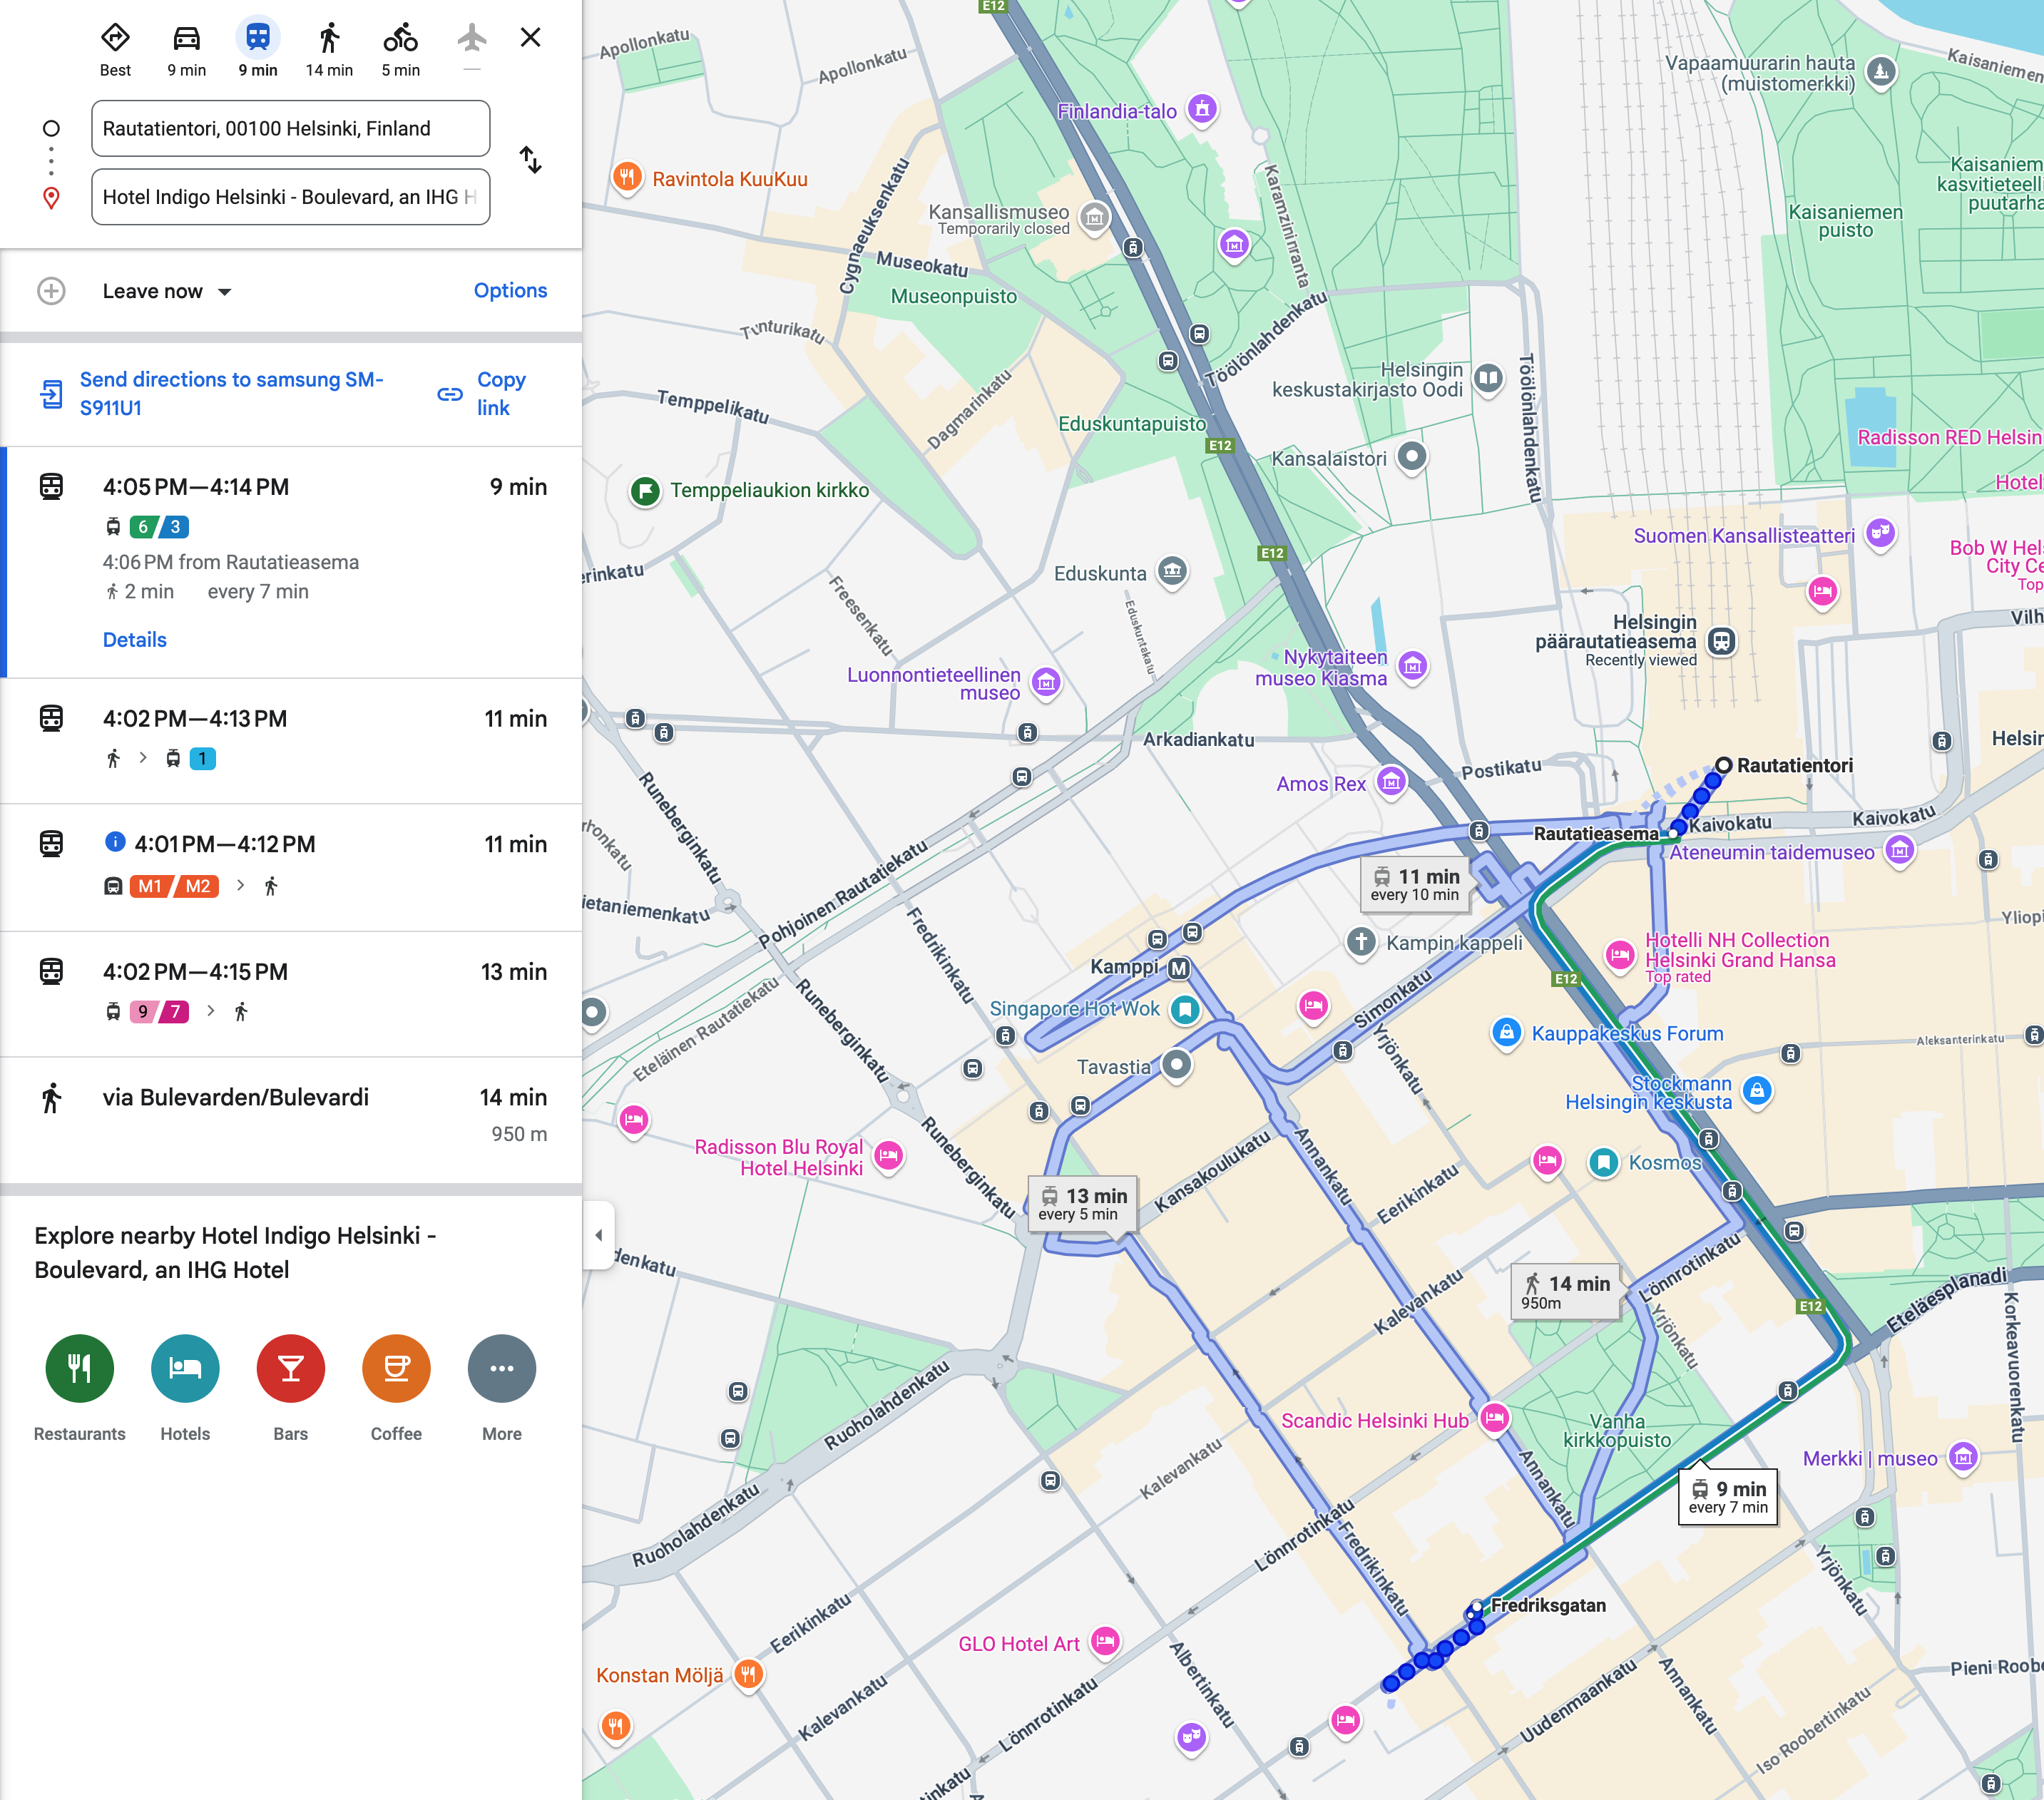The image size is (2044, 1800).
Task: Open Ravintola KuuKuu restaurant marker
Action: pos(627,178)
